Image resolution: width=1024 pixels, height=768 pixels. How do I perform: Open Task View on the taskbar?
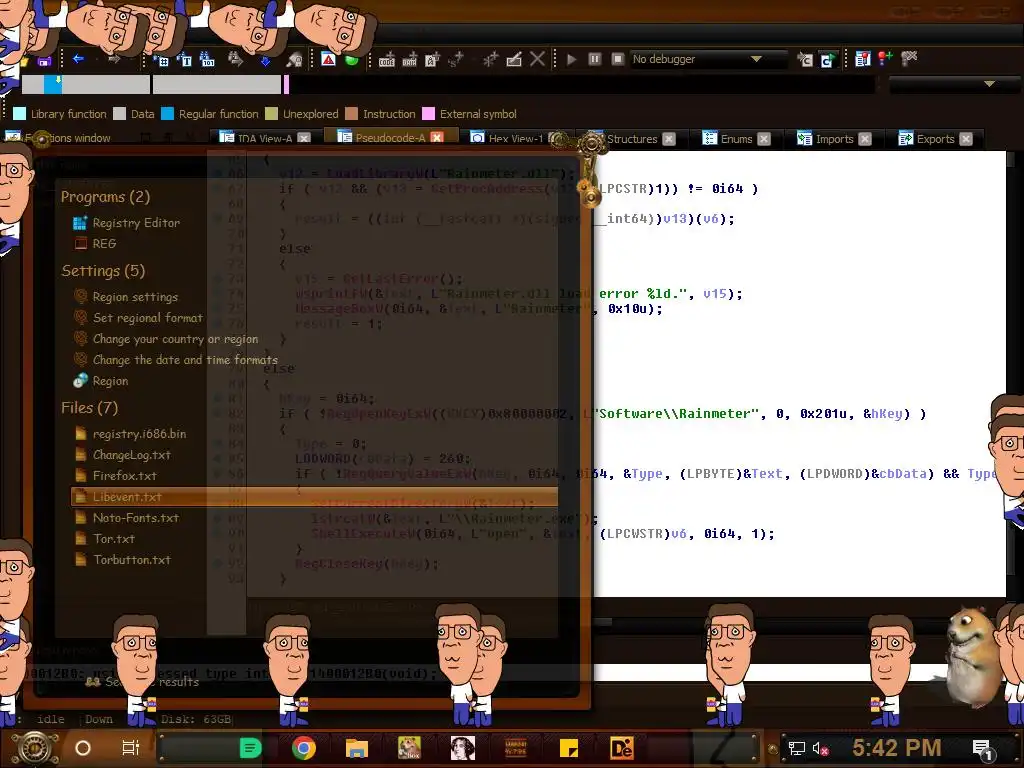pyautogui.click(x=131, y=748)
